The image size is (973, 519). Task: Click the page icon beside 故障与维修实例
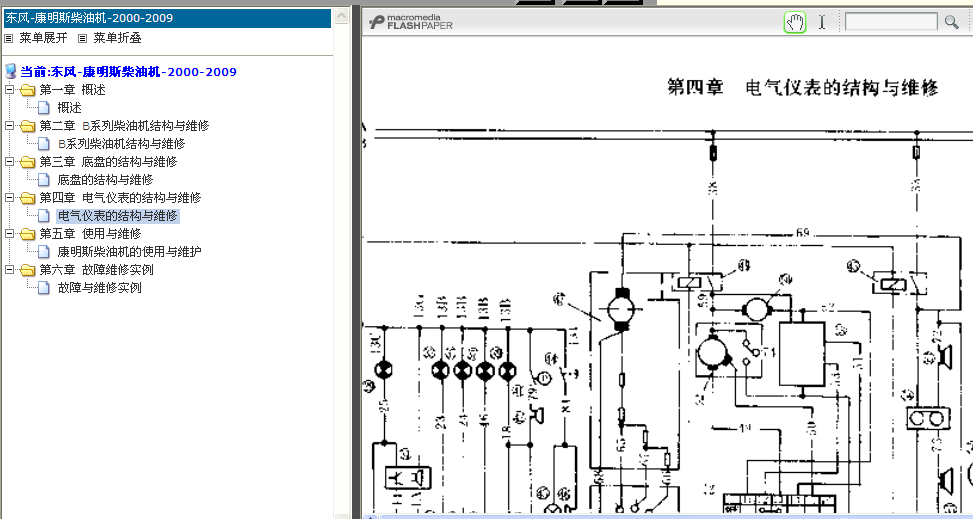coord(43,288)
